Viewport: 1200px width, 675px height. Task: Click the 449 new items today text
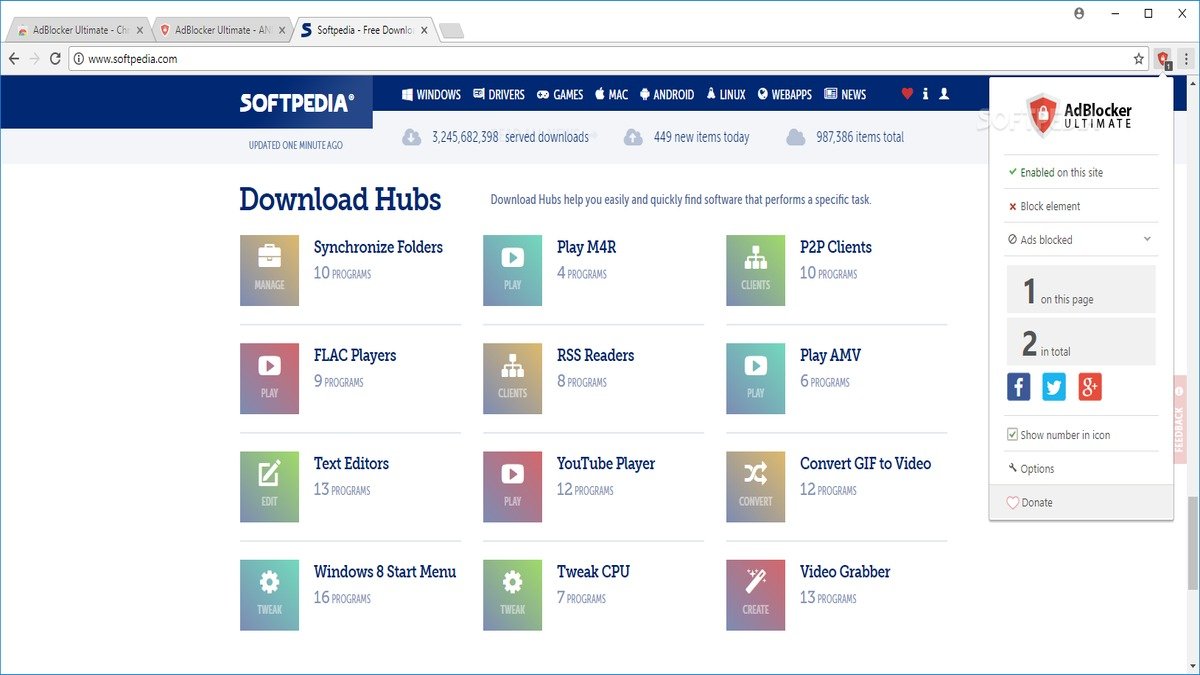701,137
